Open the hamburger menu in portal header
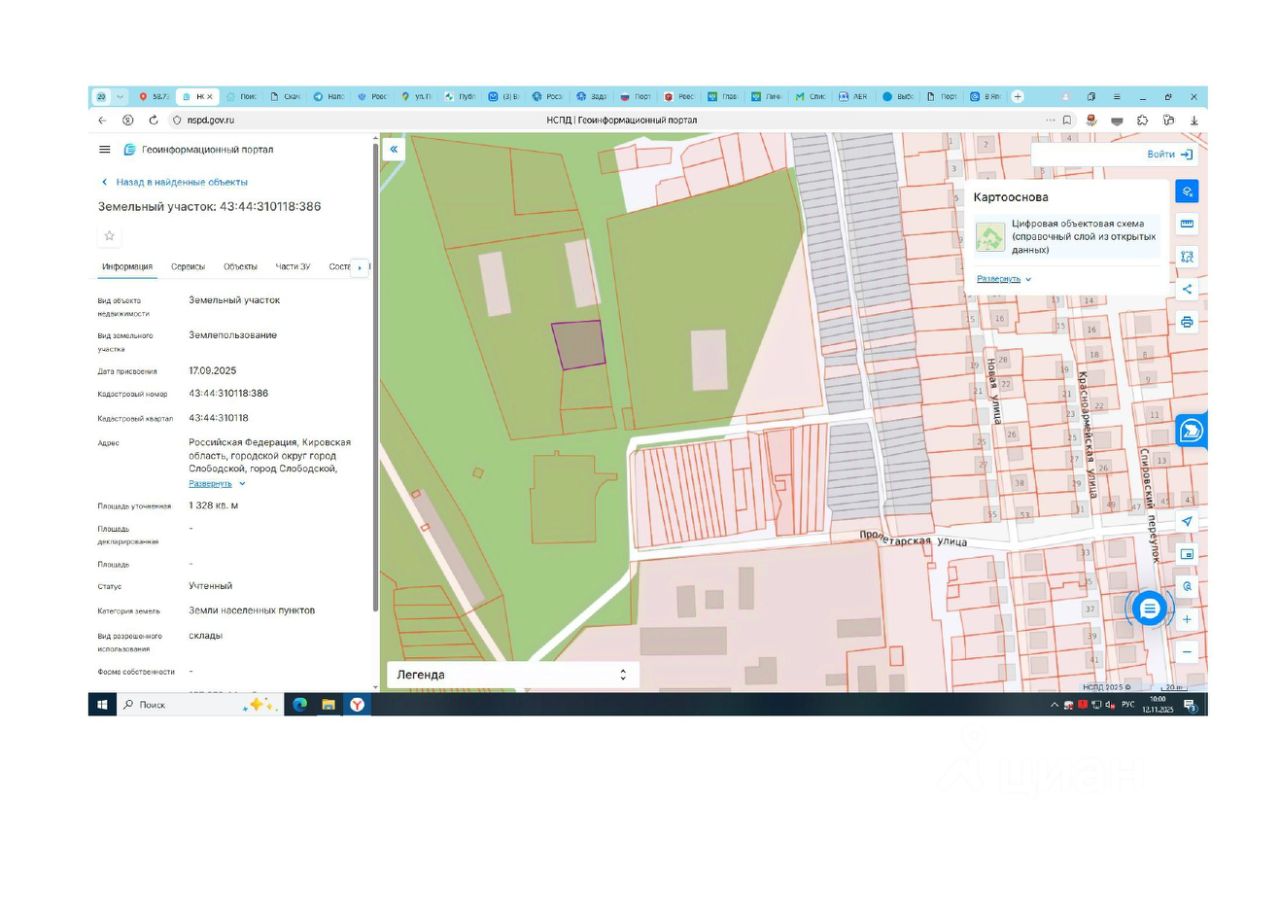This screenshot has width=1280, height=905. click(104, 150)
